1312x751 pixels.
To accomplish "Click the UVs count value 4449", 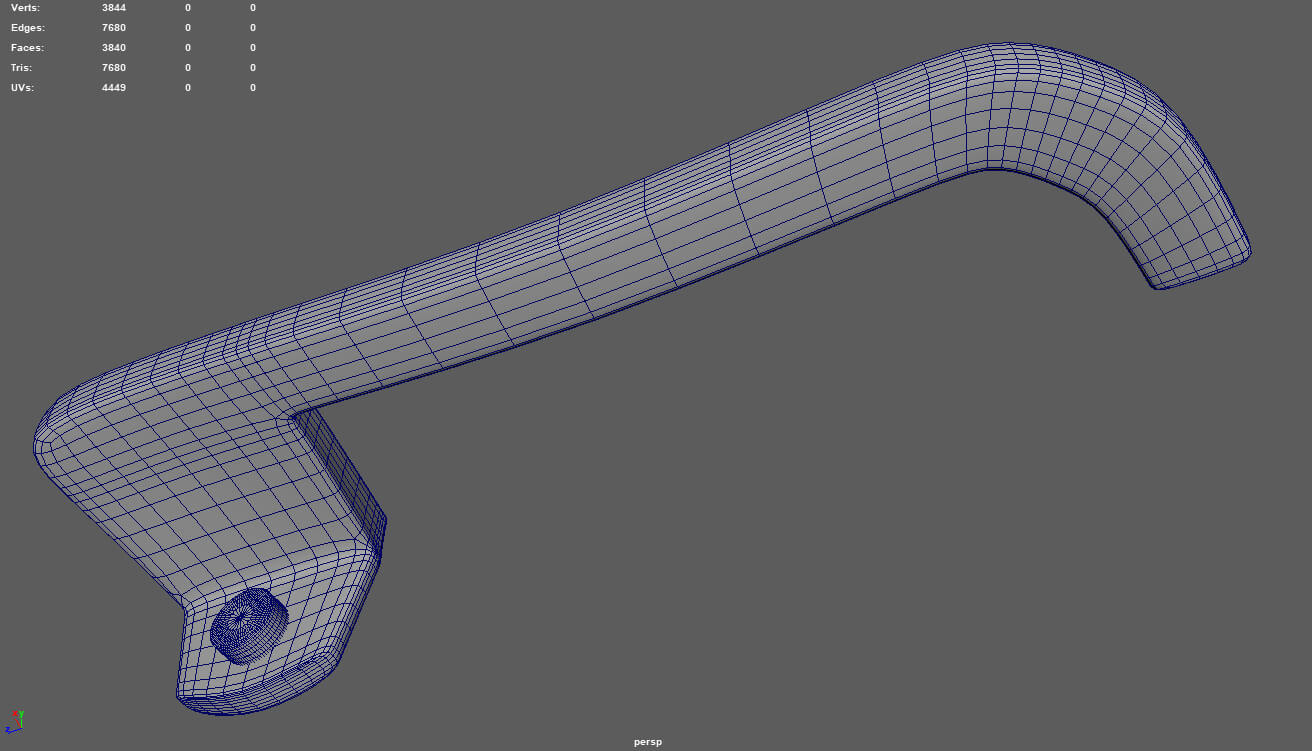I will (114, 88).
